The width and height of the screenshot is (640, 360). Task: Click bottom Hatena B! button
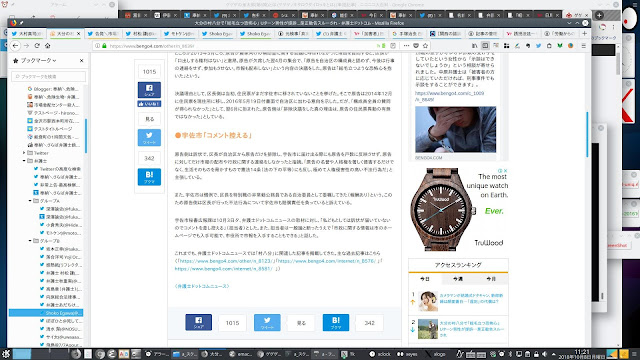tap(336, 322)
